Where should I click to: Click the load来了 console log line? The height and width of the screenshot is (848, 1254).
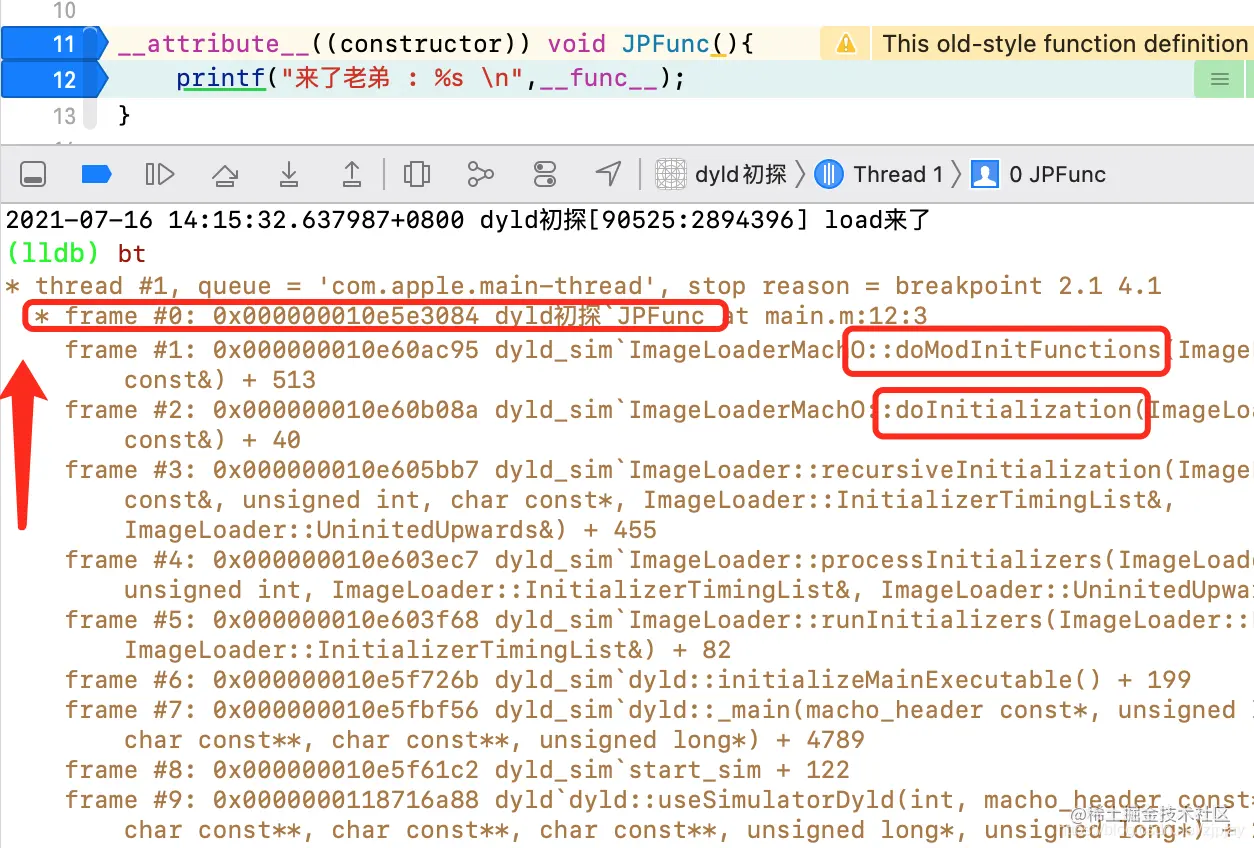pos(468,220)
